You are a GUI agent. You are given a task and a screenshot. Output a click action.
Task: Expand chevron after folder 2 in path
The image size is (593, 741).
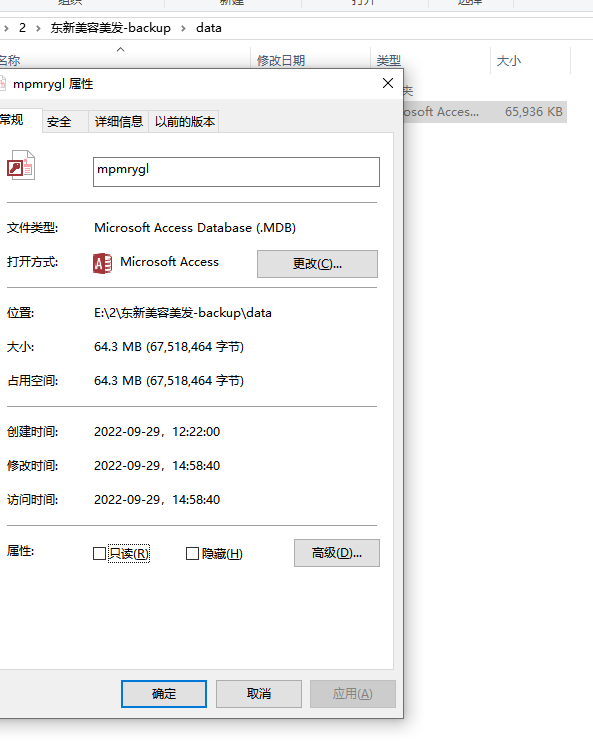point(38,28)
